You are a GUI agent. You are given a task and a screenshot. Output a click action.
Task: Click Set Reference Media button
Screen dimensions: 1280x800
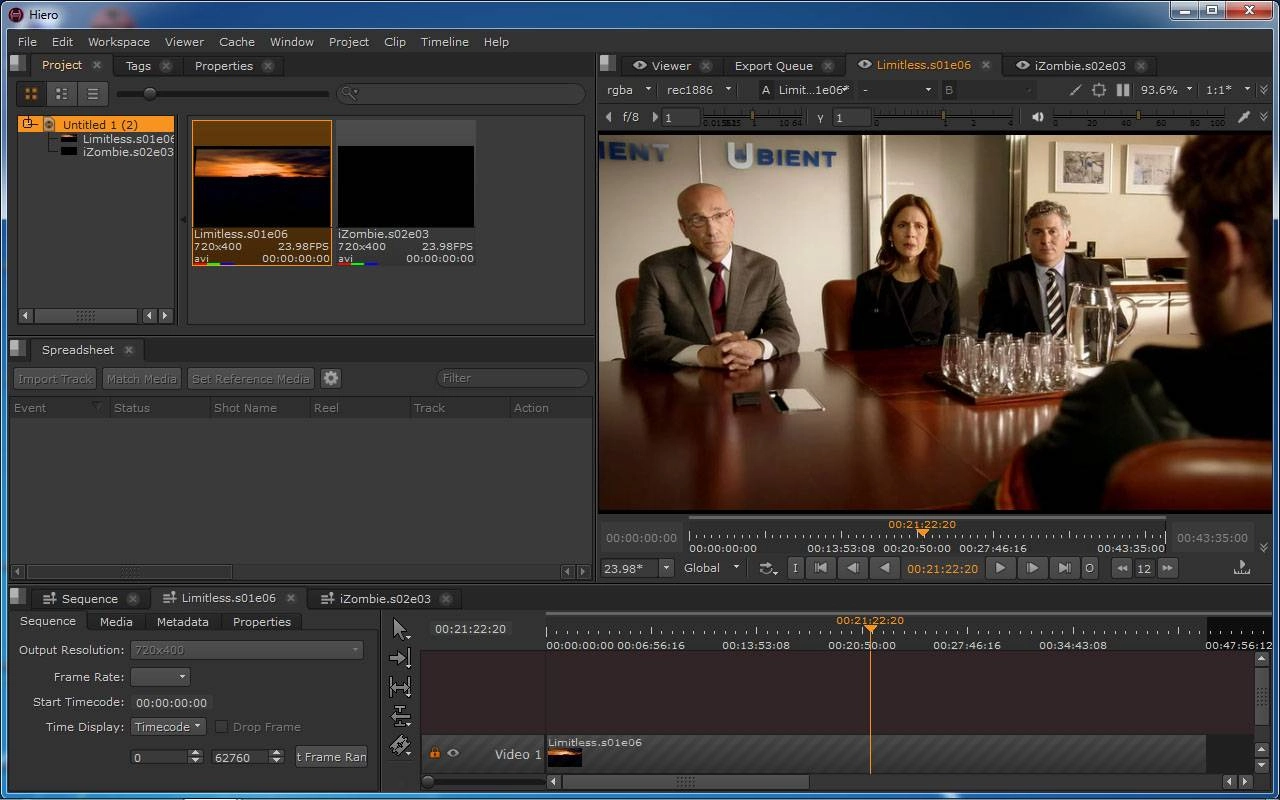tap(251, 379)
